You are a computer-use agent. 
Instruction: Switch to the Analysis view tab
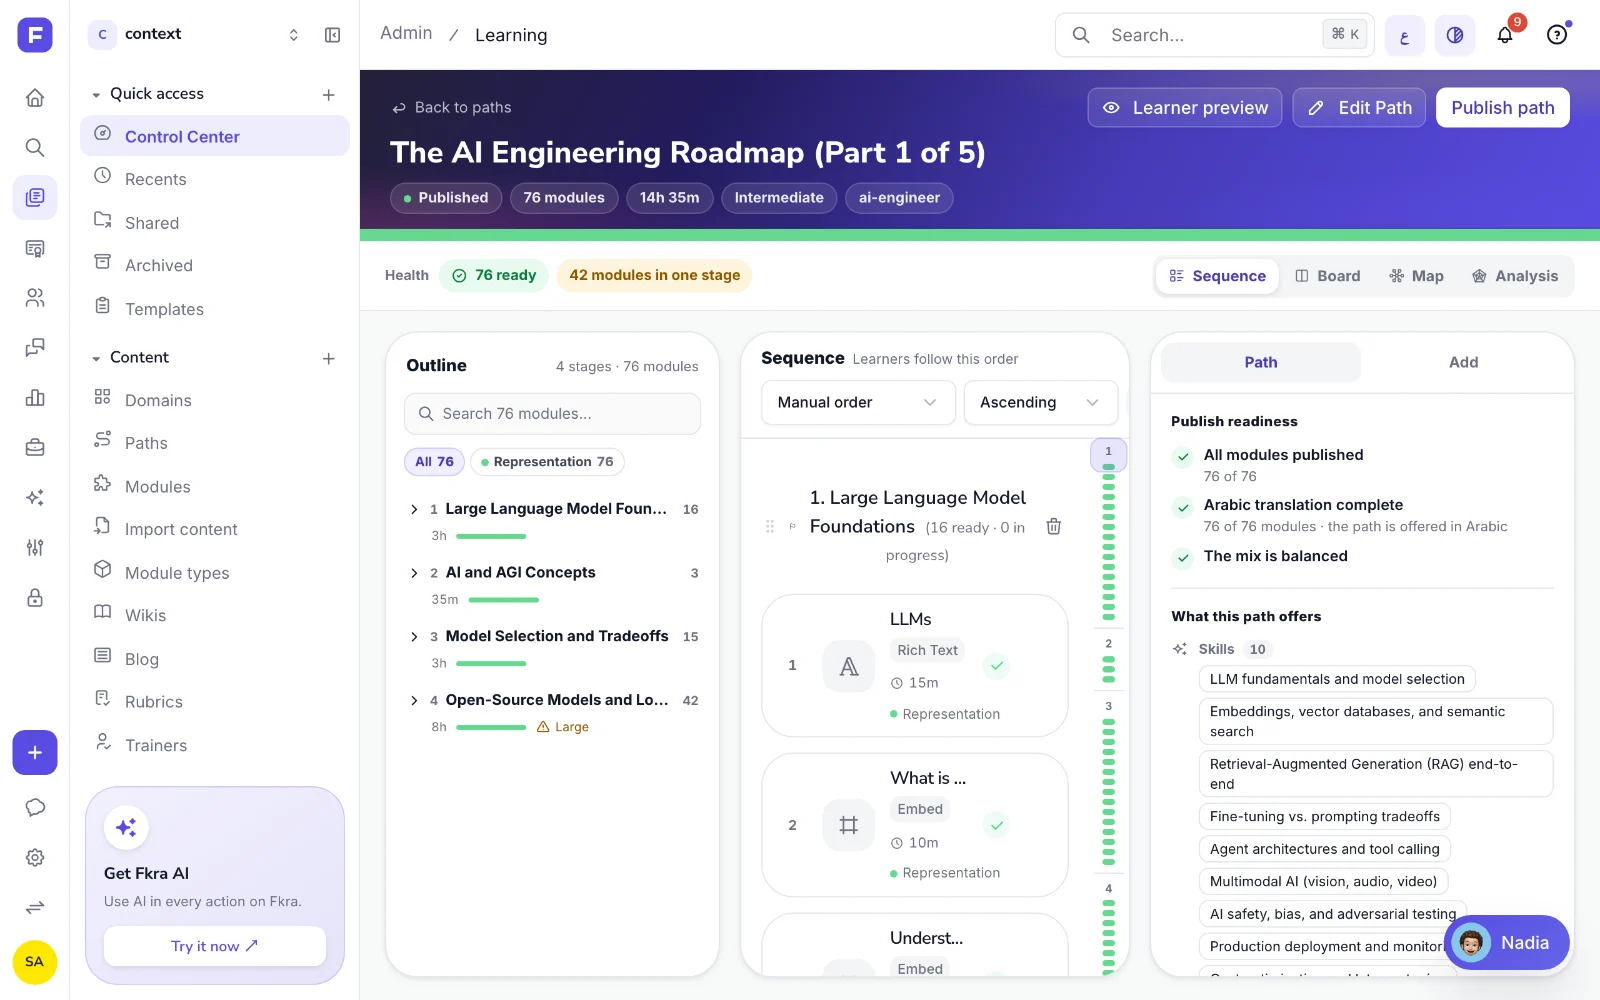coord(1515,276)
